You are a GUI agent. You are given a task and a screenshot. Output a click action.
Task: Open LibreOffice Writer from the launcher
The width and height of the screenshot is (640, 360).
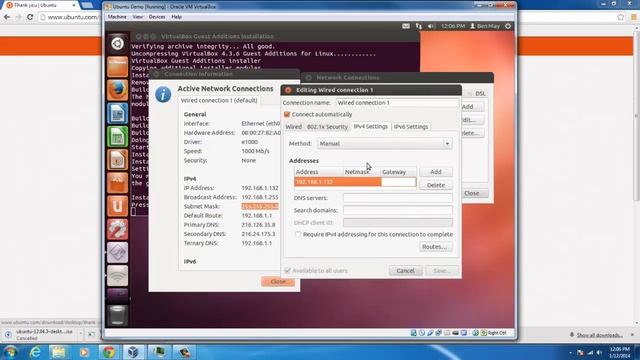(118, 113)
